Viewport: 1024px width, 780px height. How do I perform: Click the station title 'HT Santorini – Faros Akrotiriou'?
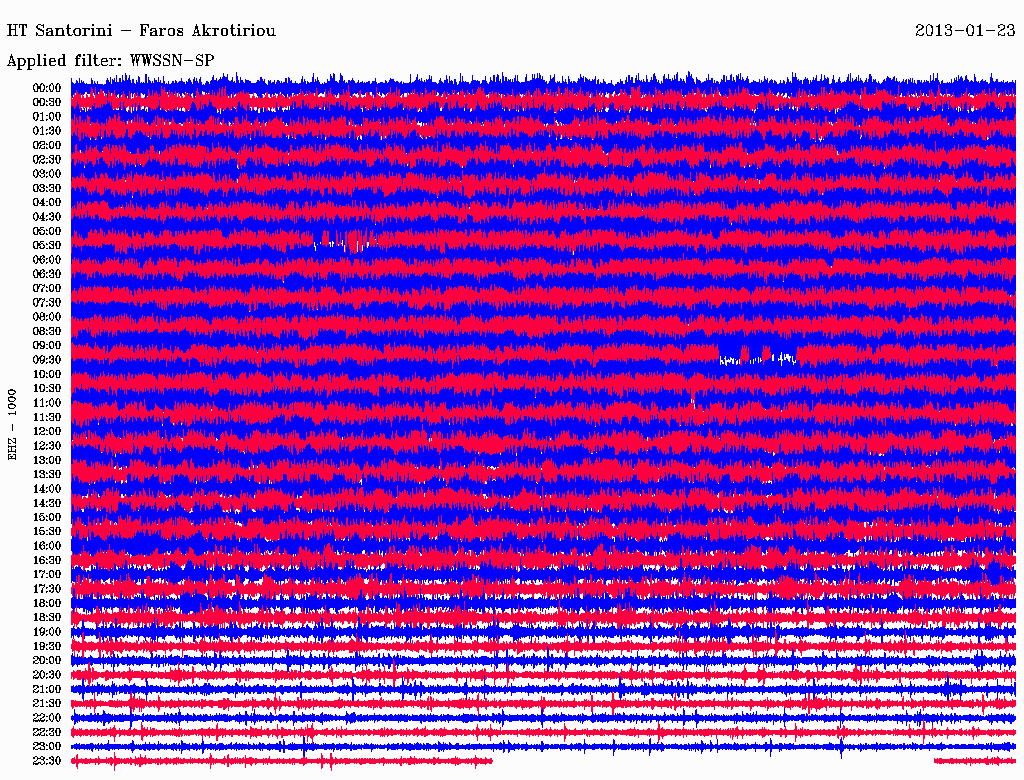pyautogui.click(x=141, y=31)
